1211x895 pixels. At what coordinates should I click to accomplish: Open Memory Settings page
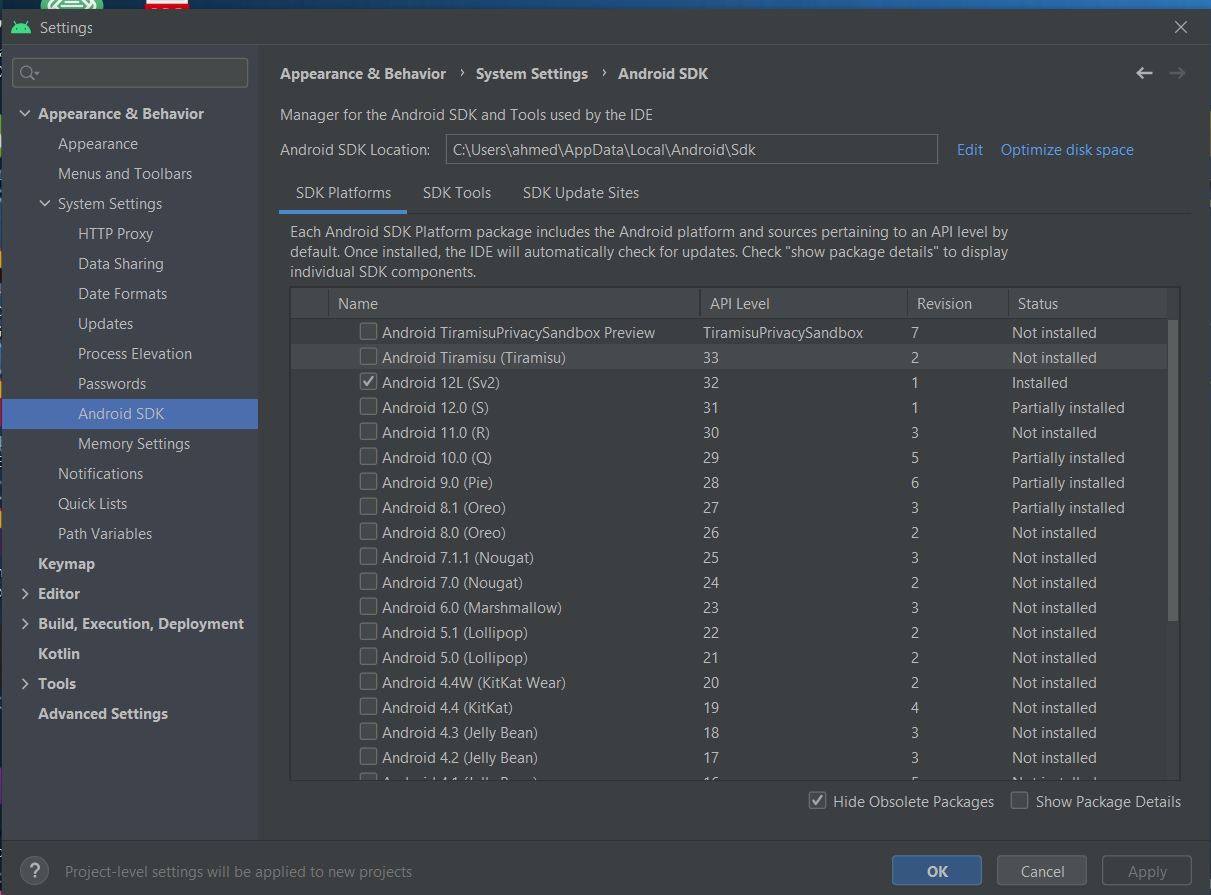click(x=134, y=444)
